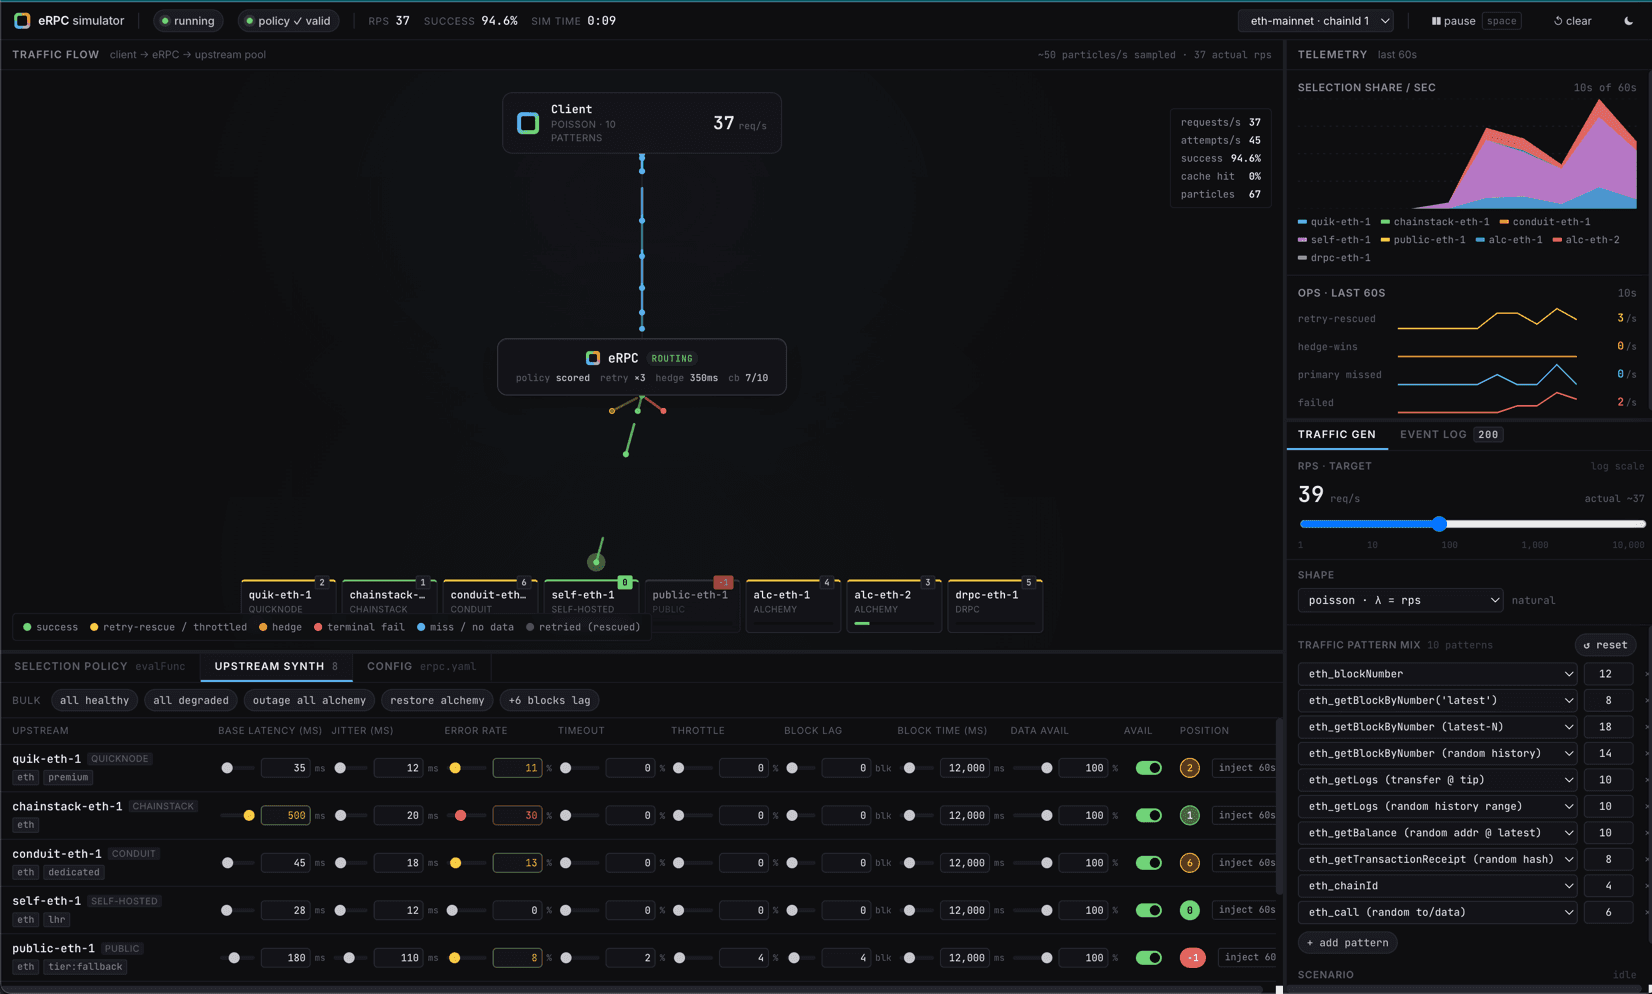Click the eRPC routing node icon
Image resolution: width=1652 pixels, height=994 pixels.
(593, 358)
